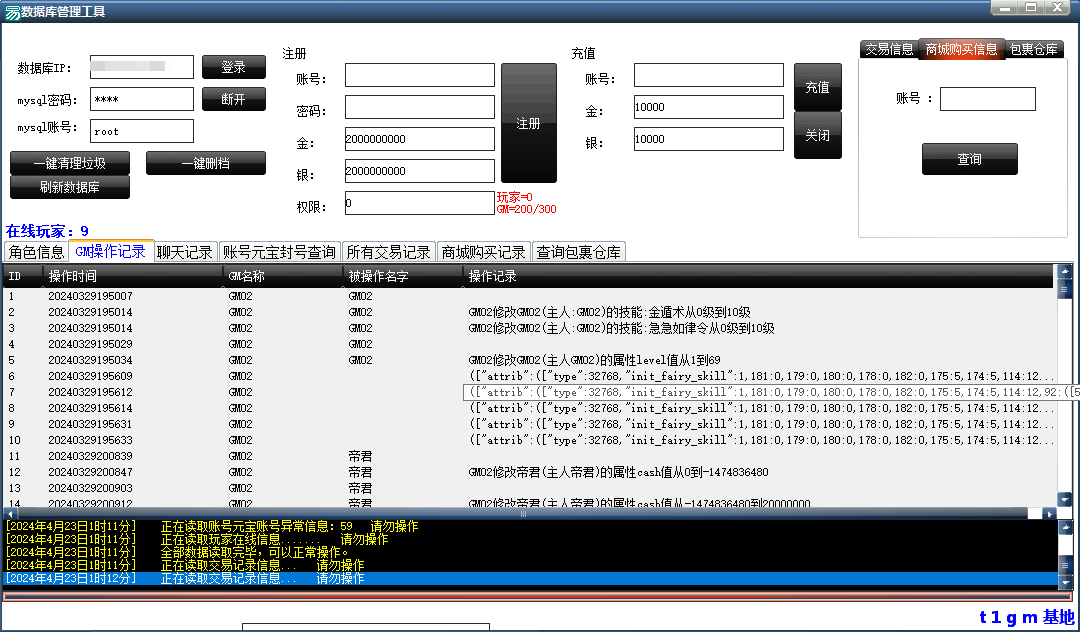Click the 数据库IP input field
Viewport: 1080px width, 632px height.
[141, 67]
